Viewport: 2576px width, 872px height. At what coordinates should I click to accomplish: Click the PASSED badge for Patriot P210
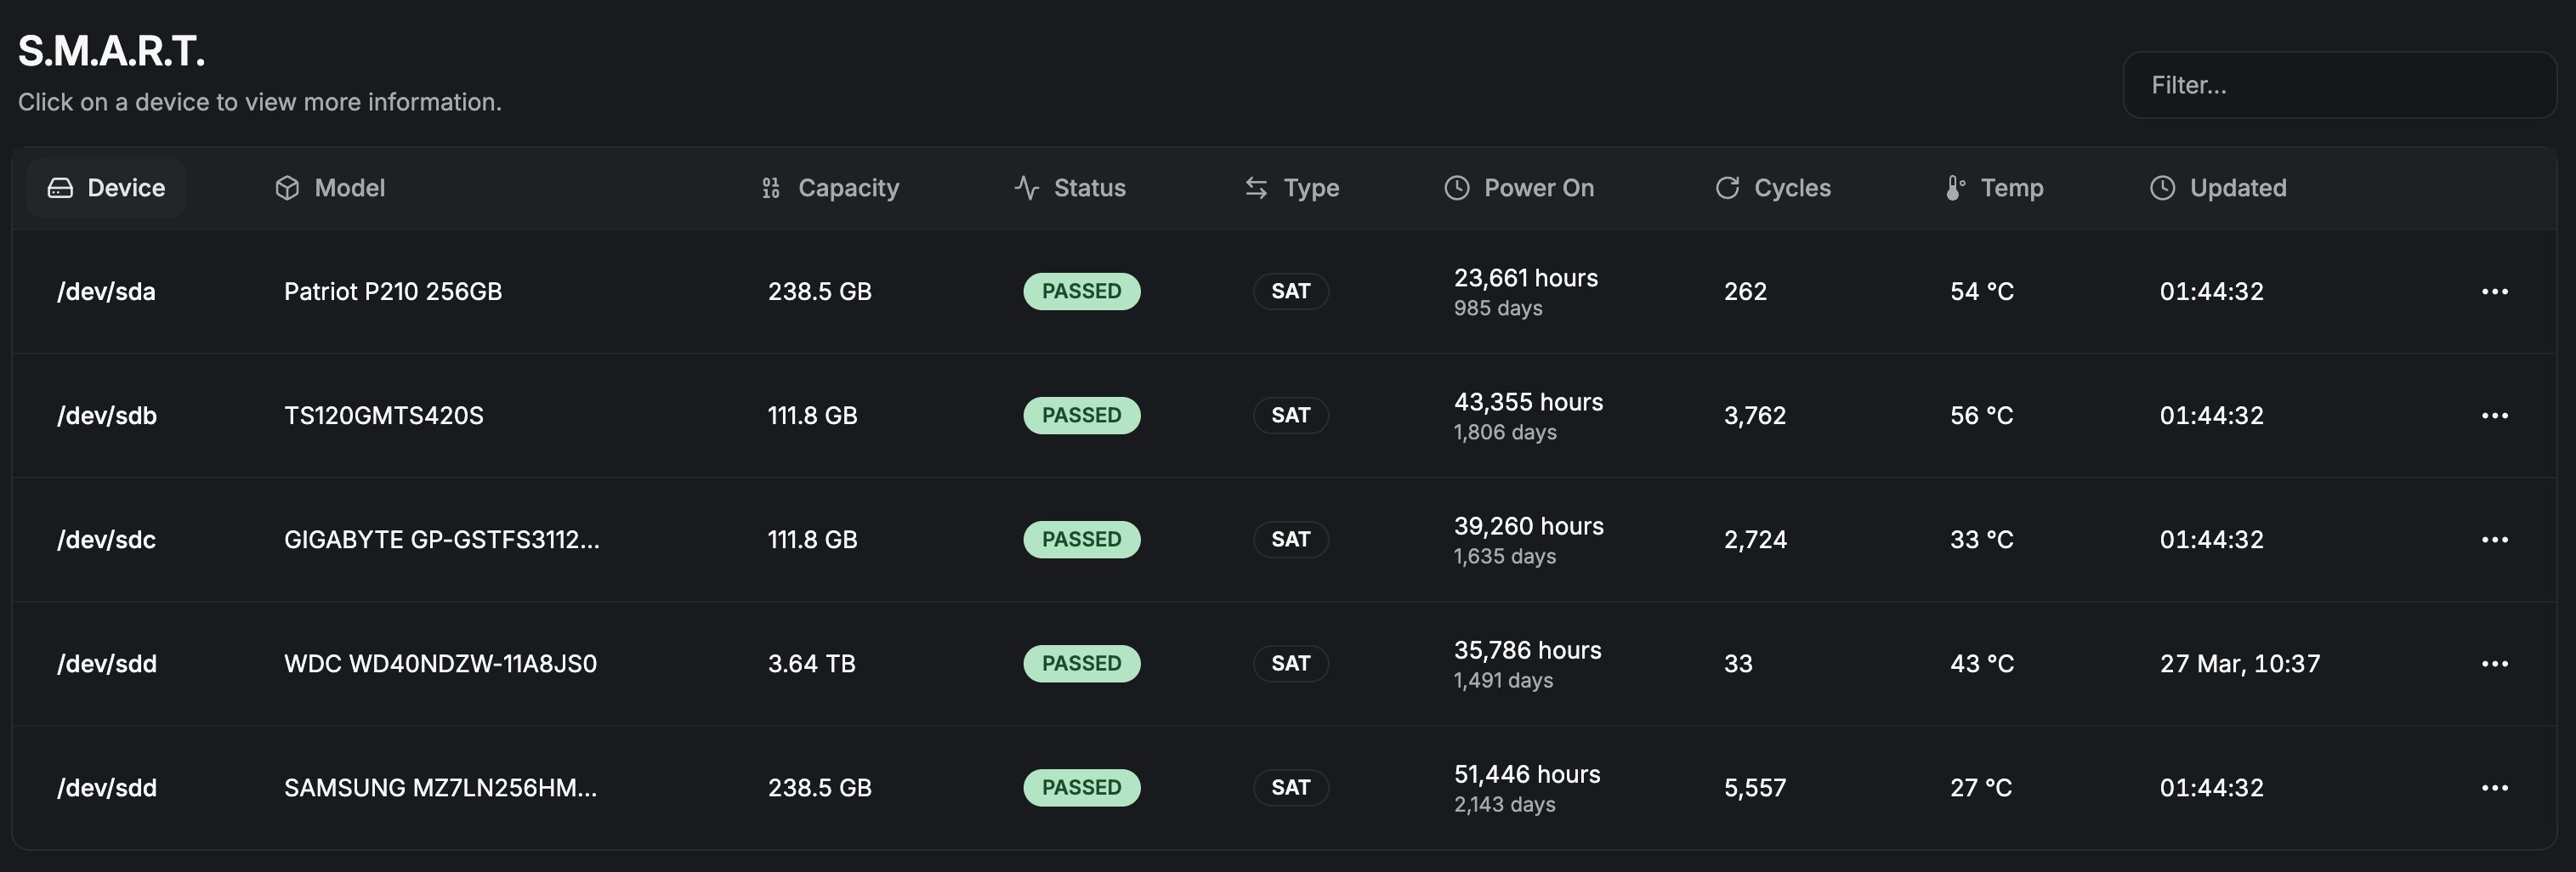[1082, 291]
